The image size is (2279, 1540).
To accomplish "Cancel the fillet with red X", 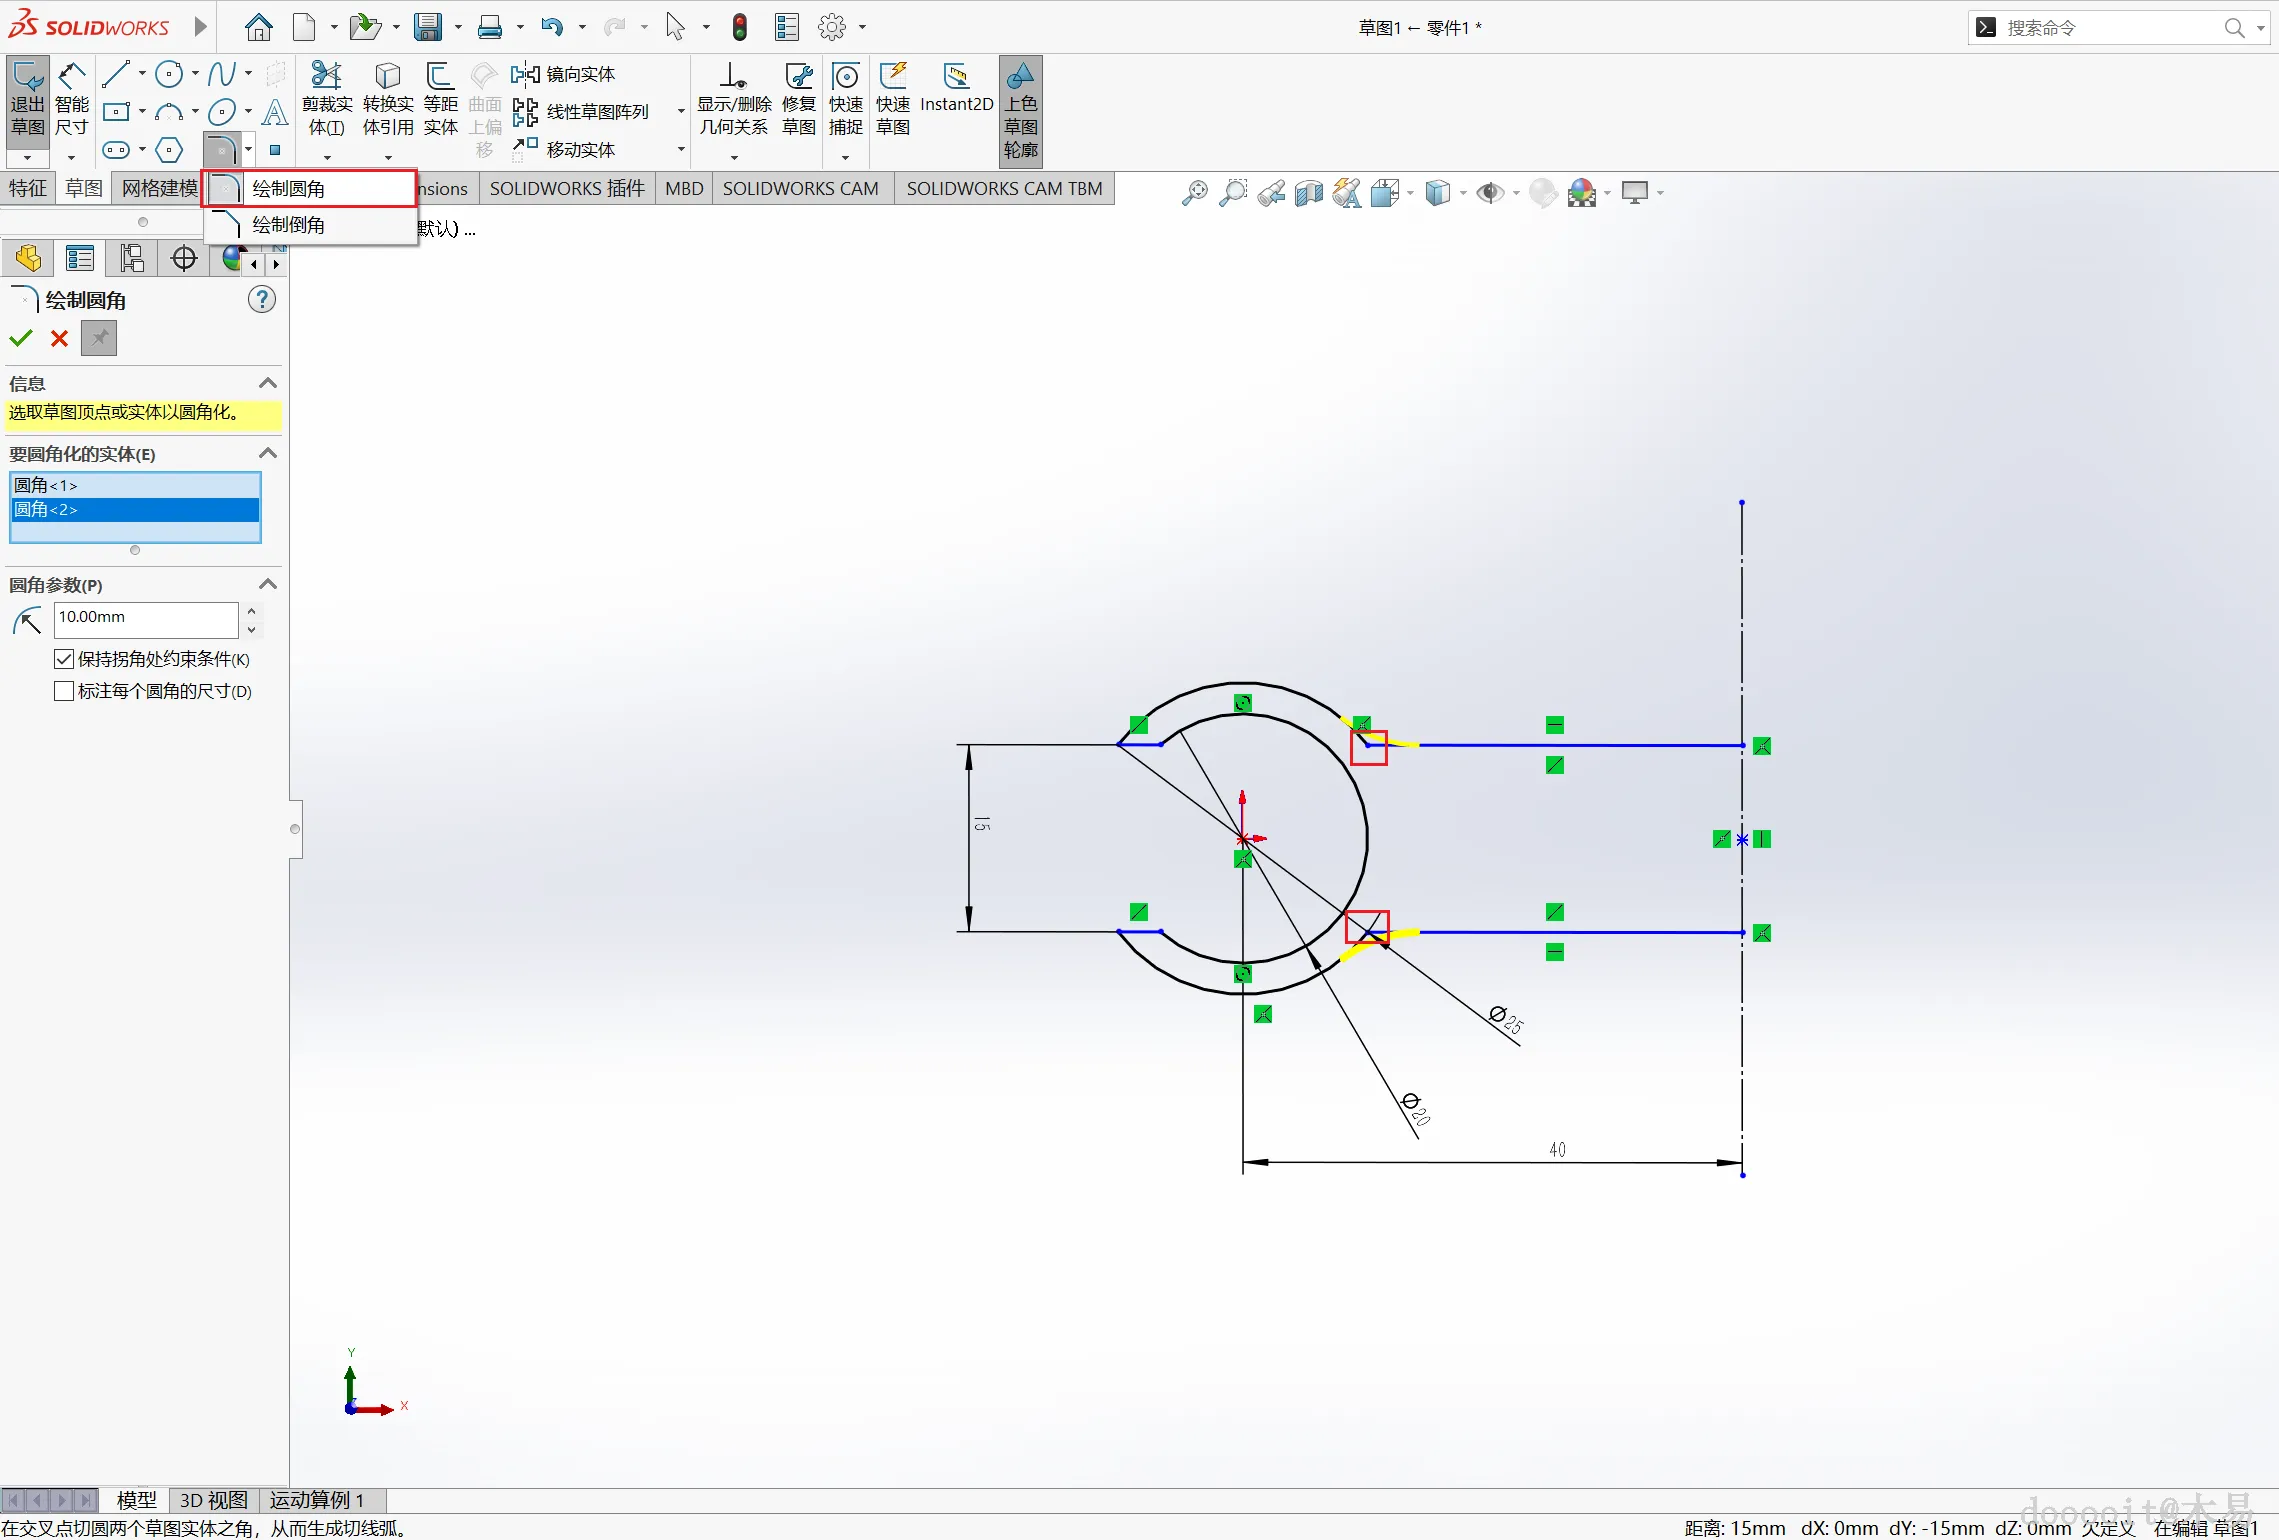I will click(x=59, y=338).
